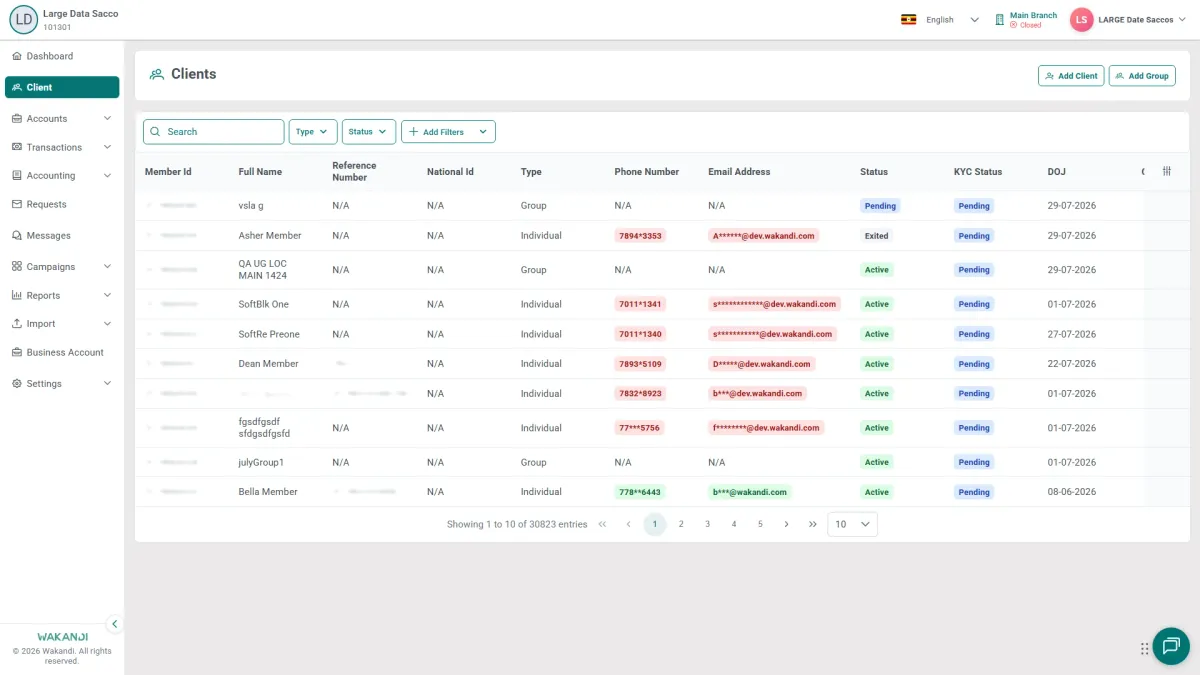Click the Dashboard home icon
1200x675 pixels.
coord(17,56)
